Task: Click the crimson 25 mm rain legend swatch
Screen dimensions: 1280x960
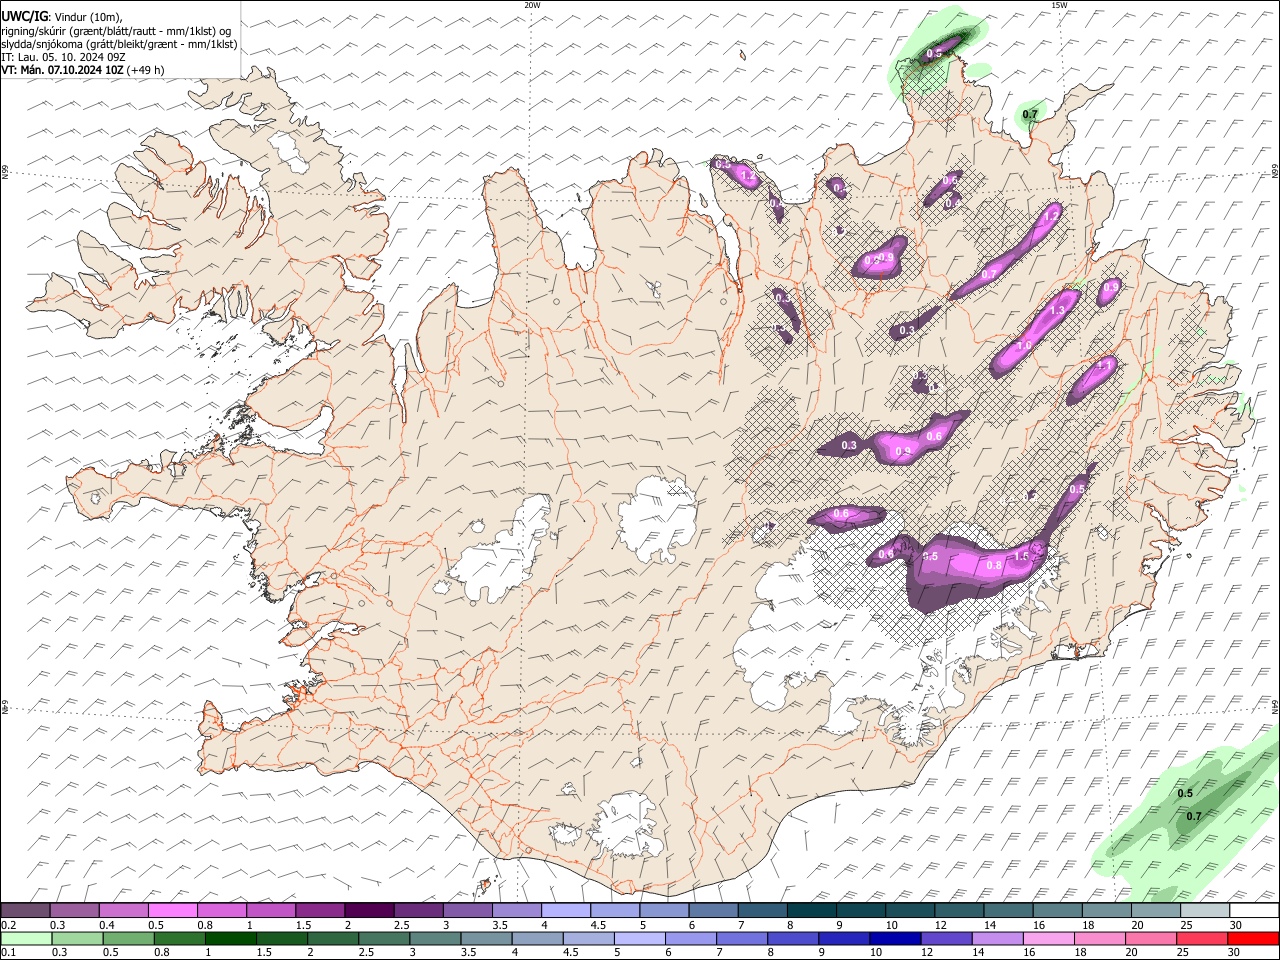Action: [x=1201, y=938]
